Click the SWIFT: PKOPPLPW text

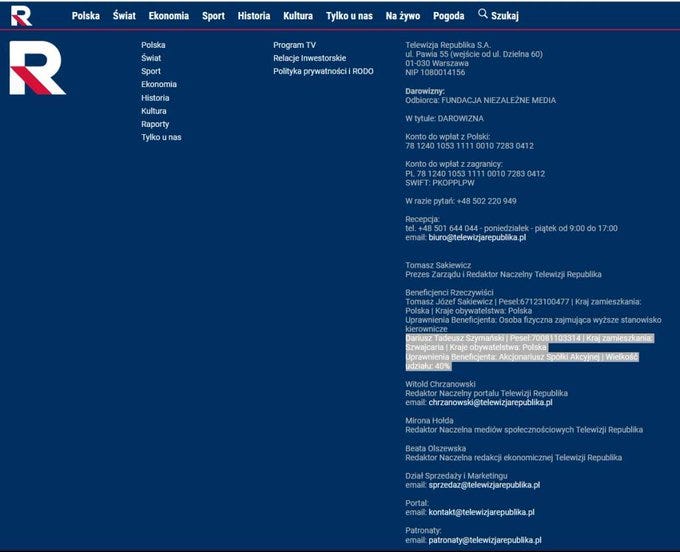click(440, 183)
